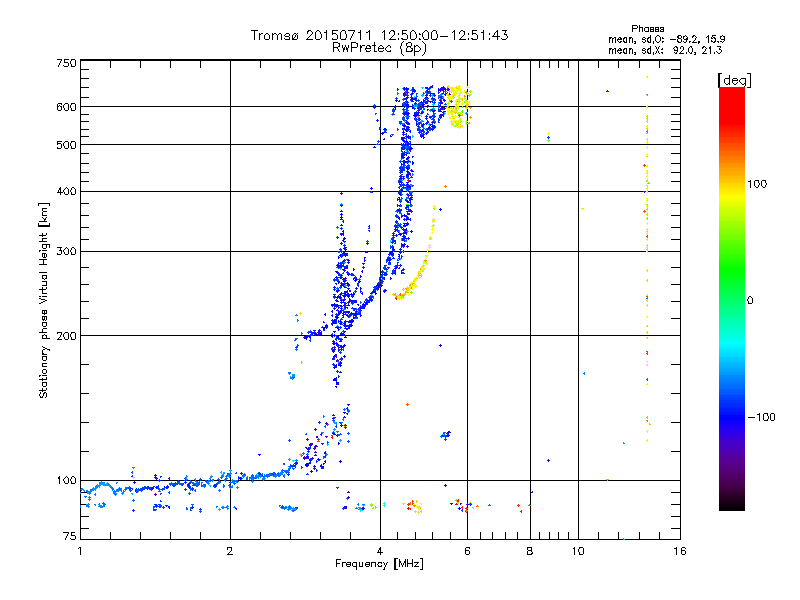Viewport: 800px width, 600px height.
Task: Click the 'RwPretec (8p)' subtitle
Action: click(379, 48)
